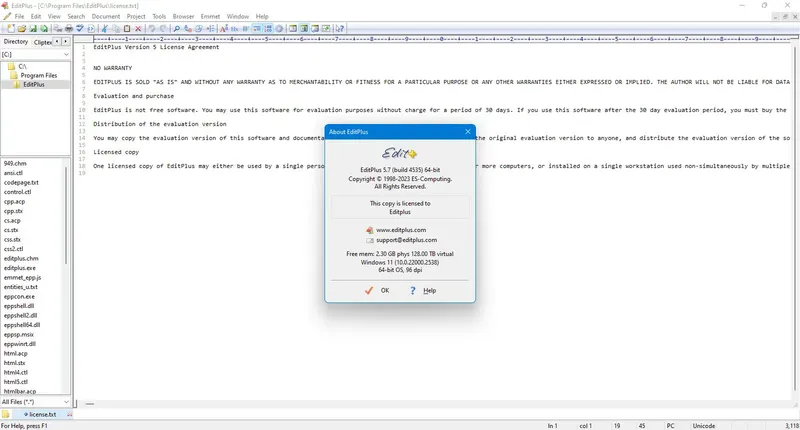
Task: Click the editor's vertical scrollbar
Action: pyautogui.click(x=795, y=219)
